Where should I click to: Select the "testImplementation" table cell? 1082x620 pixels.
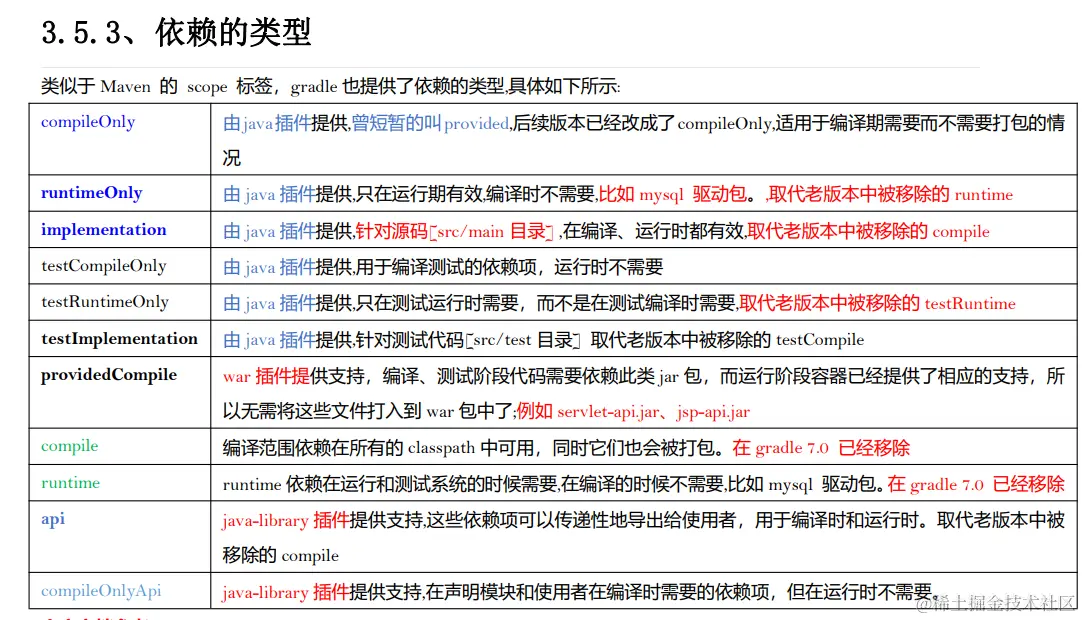pyautogui.click(x=119, y=338)
